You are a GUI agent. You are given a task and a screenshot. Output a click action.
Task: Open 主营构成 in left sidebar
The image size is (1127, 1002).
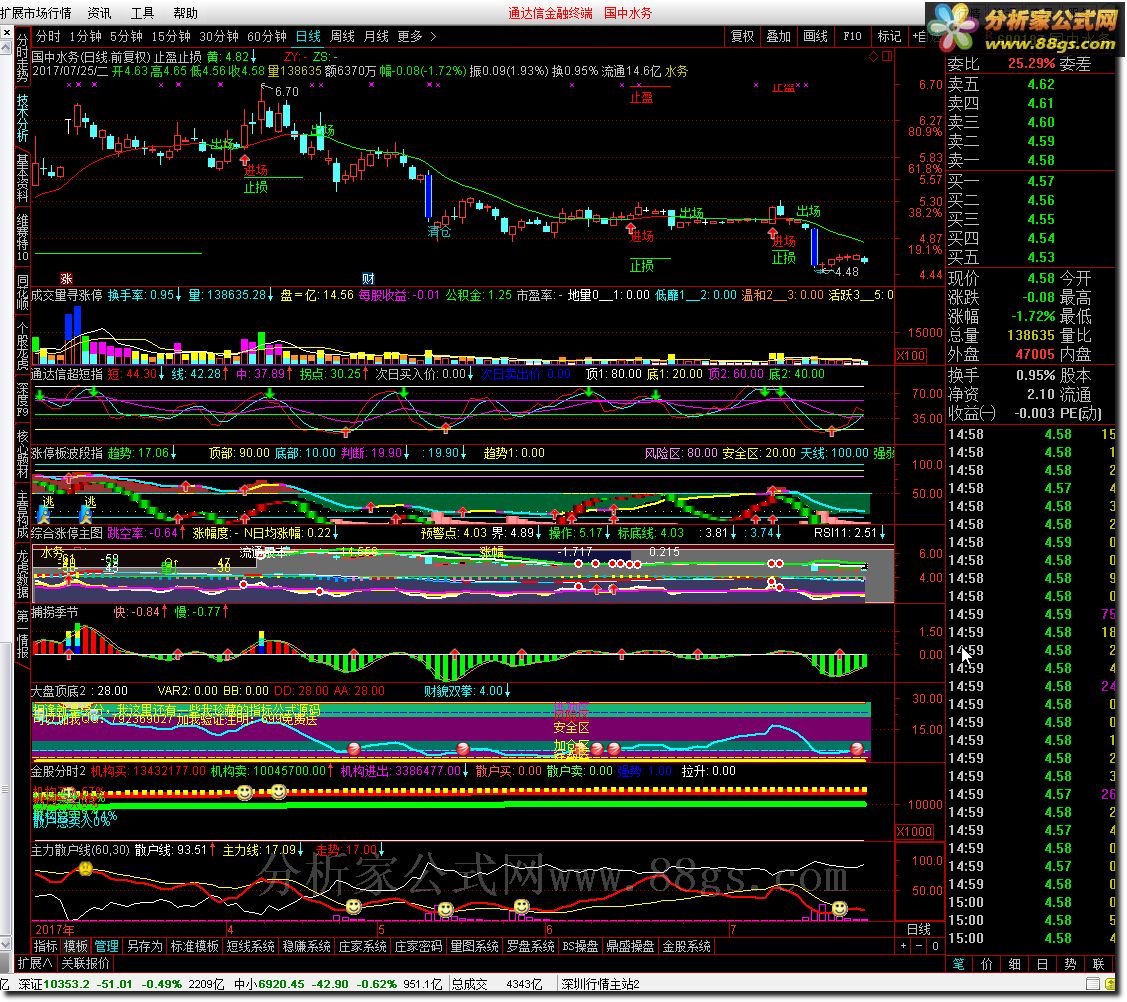coord(22,515)
